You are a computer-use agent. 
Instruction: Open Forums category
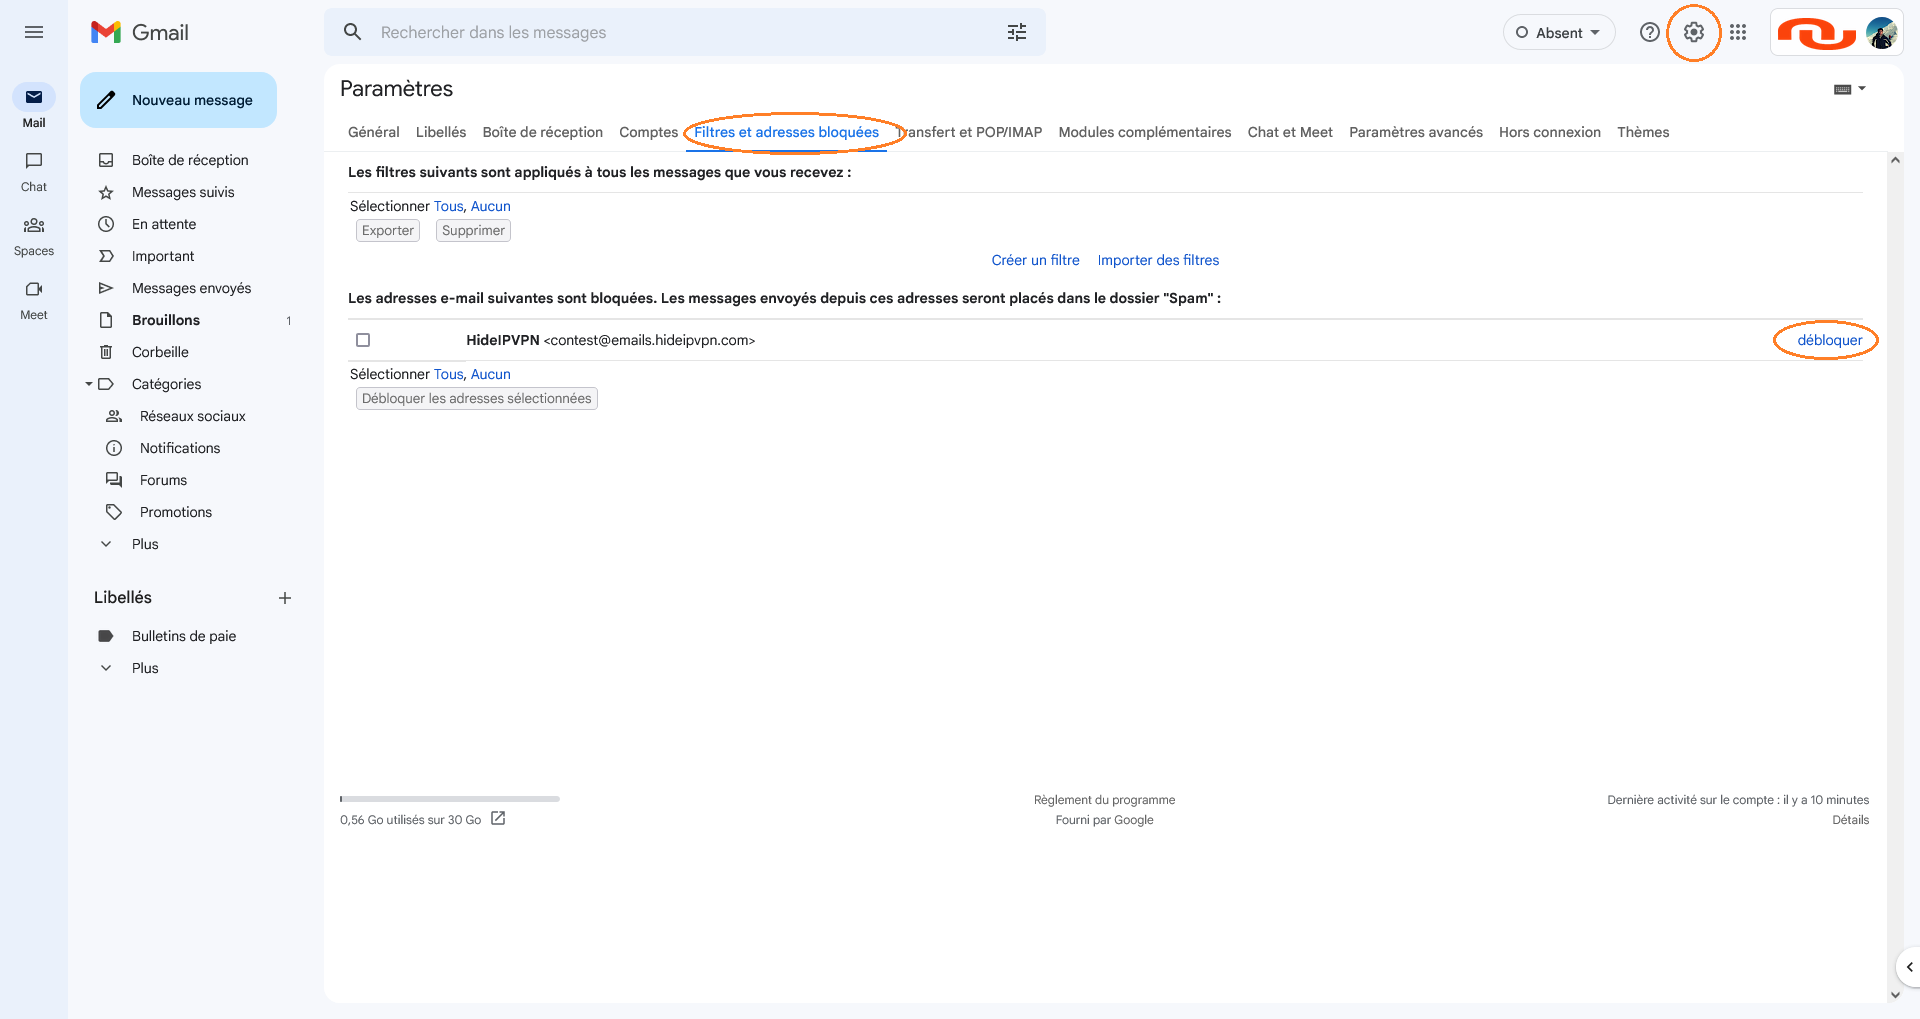coord(163,480)
